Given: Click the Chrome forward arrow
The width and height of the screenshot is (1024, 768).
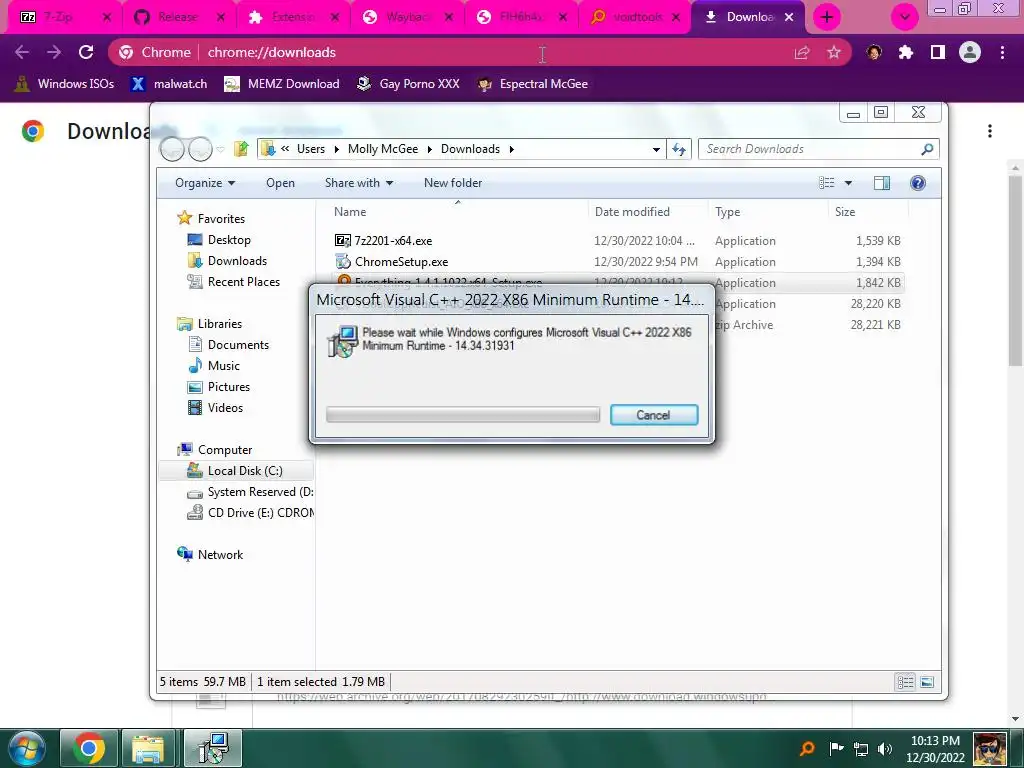Looking at the screenshot, I should 54,52.
